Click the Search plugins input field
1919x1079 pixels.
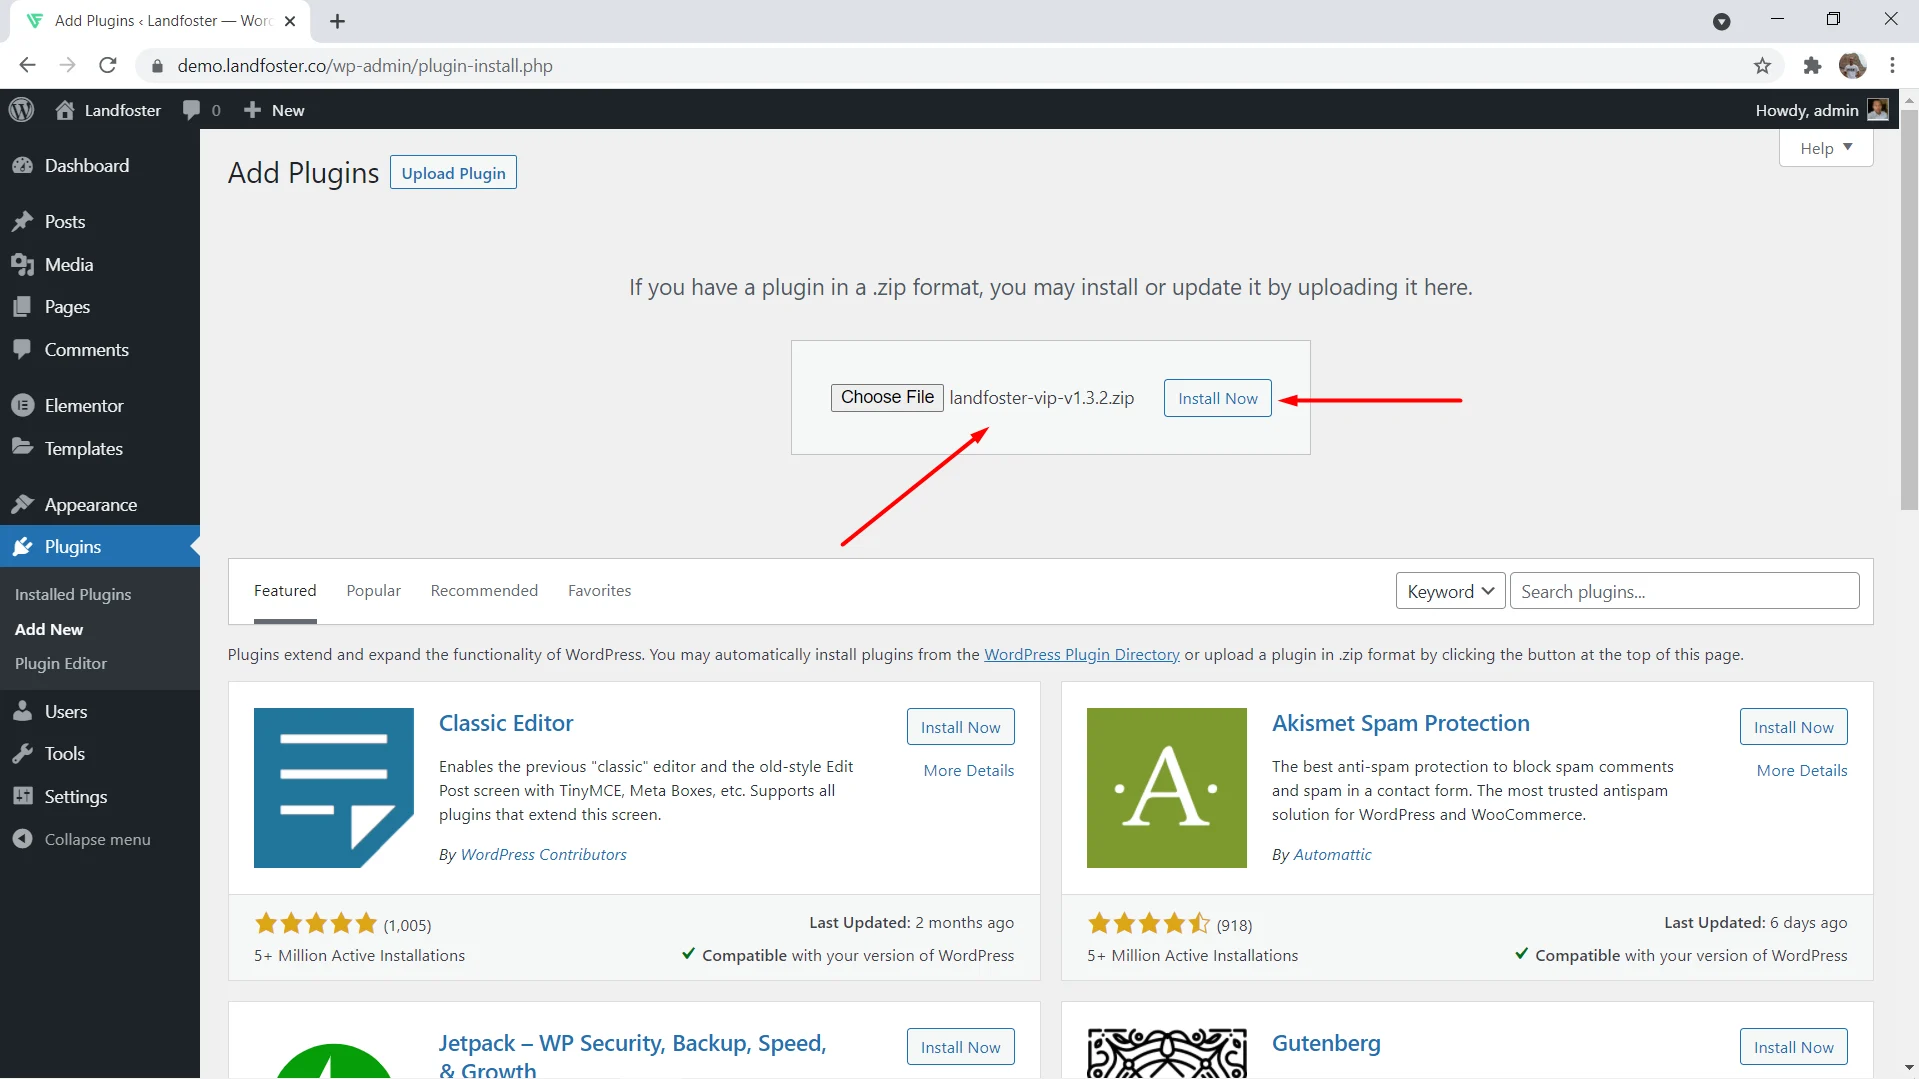pyautogui.click(x=1684, y=591)
